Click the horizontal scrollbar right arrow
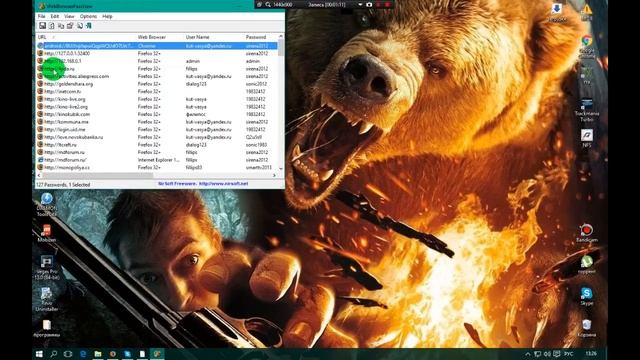640x360 pixels. (274, 176)
